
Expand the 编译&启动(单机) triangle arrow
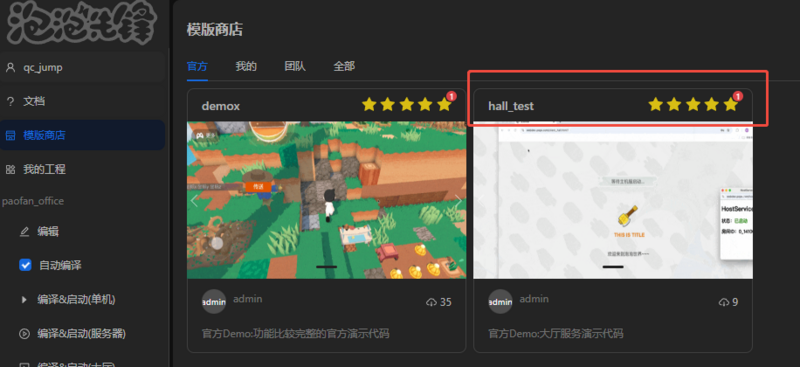[24, 300]
